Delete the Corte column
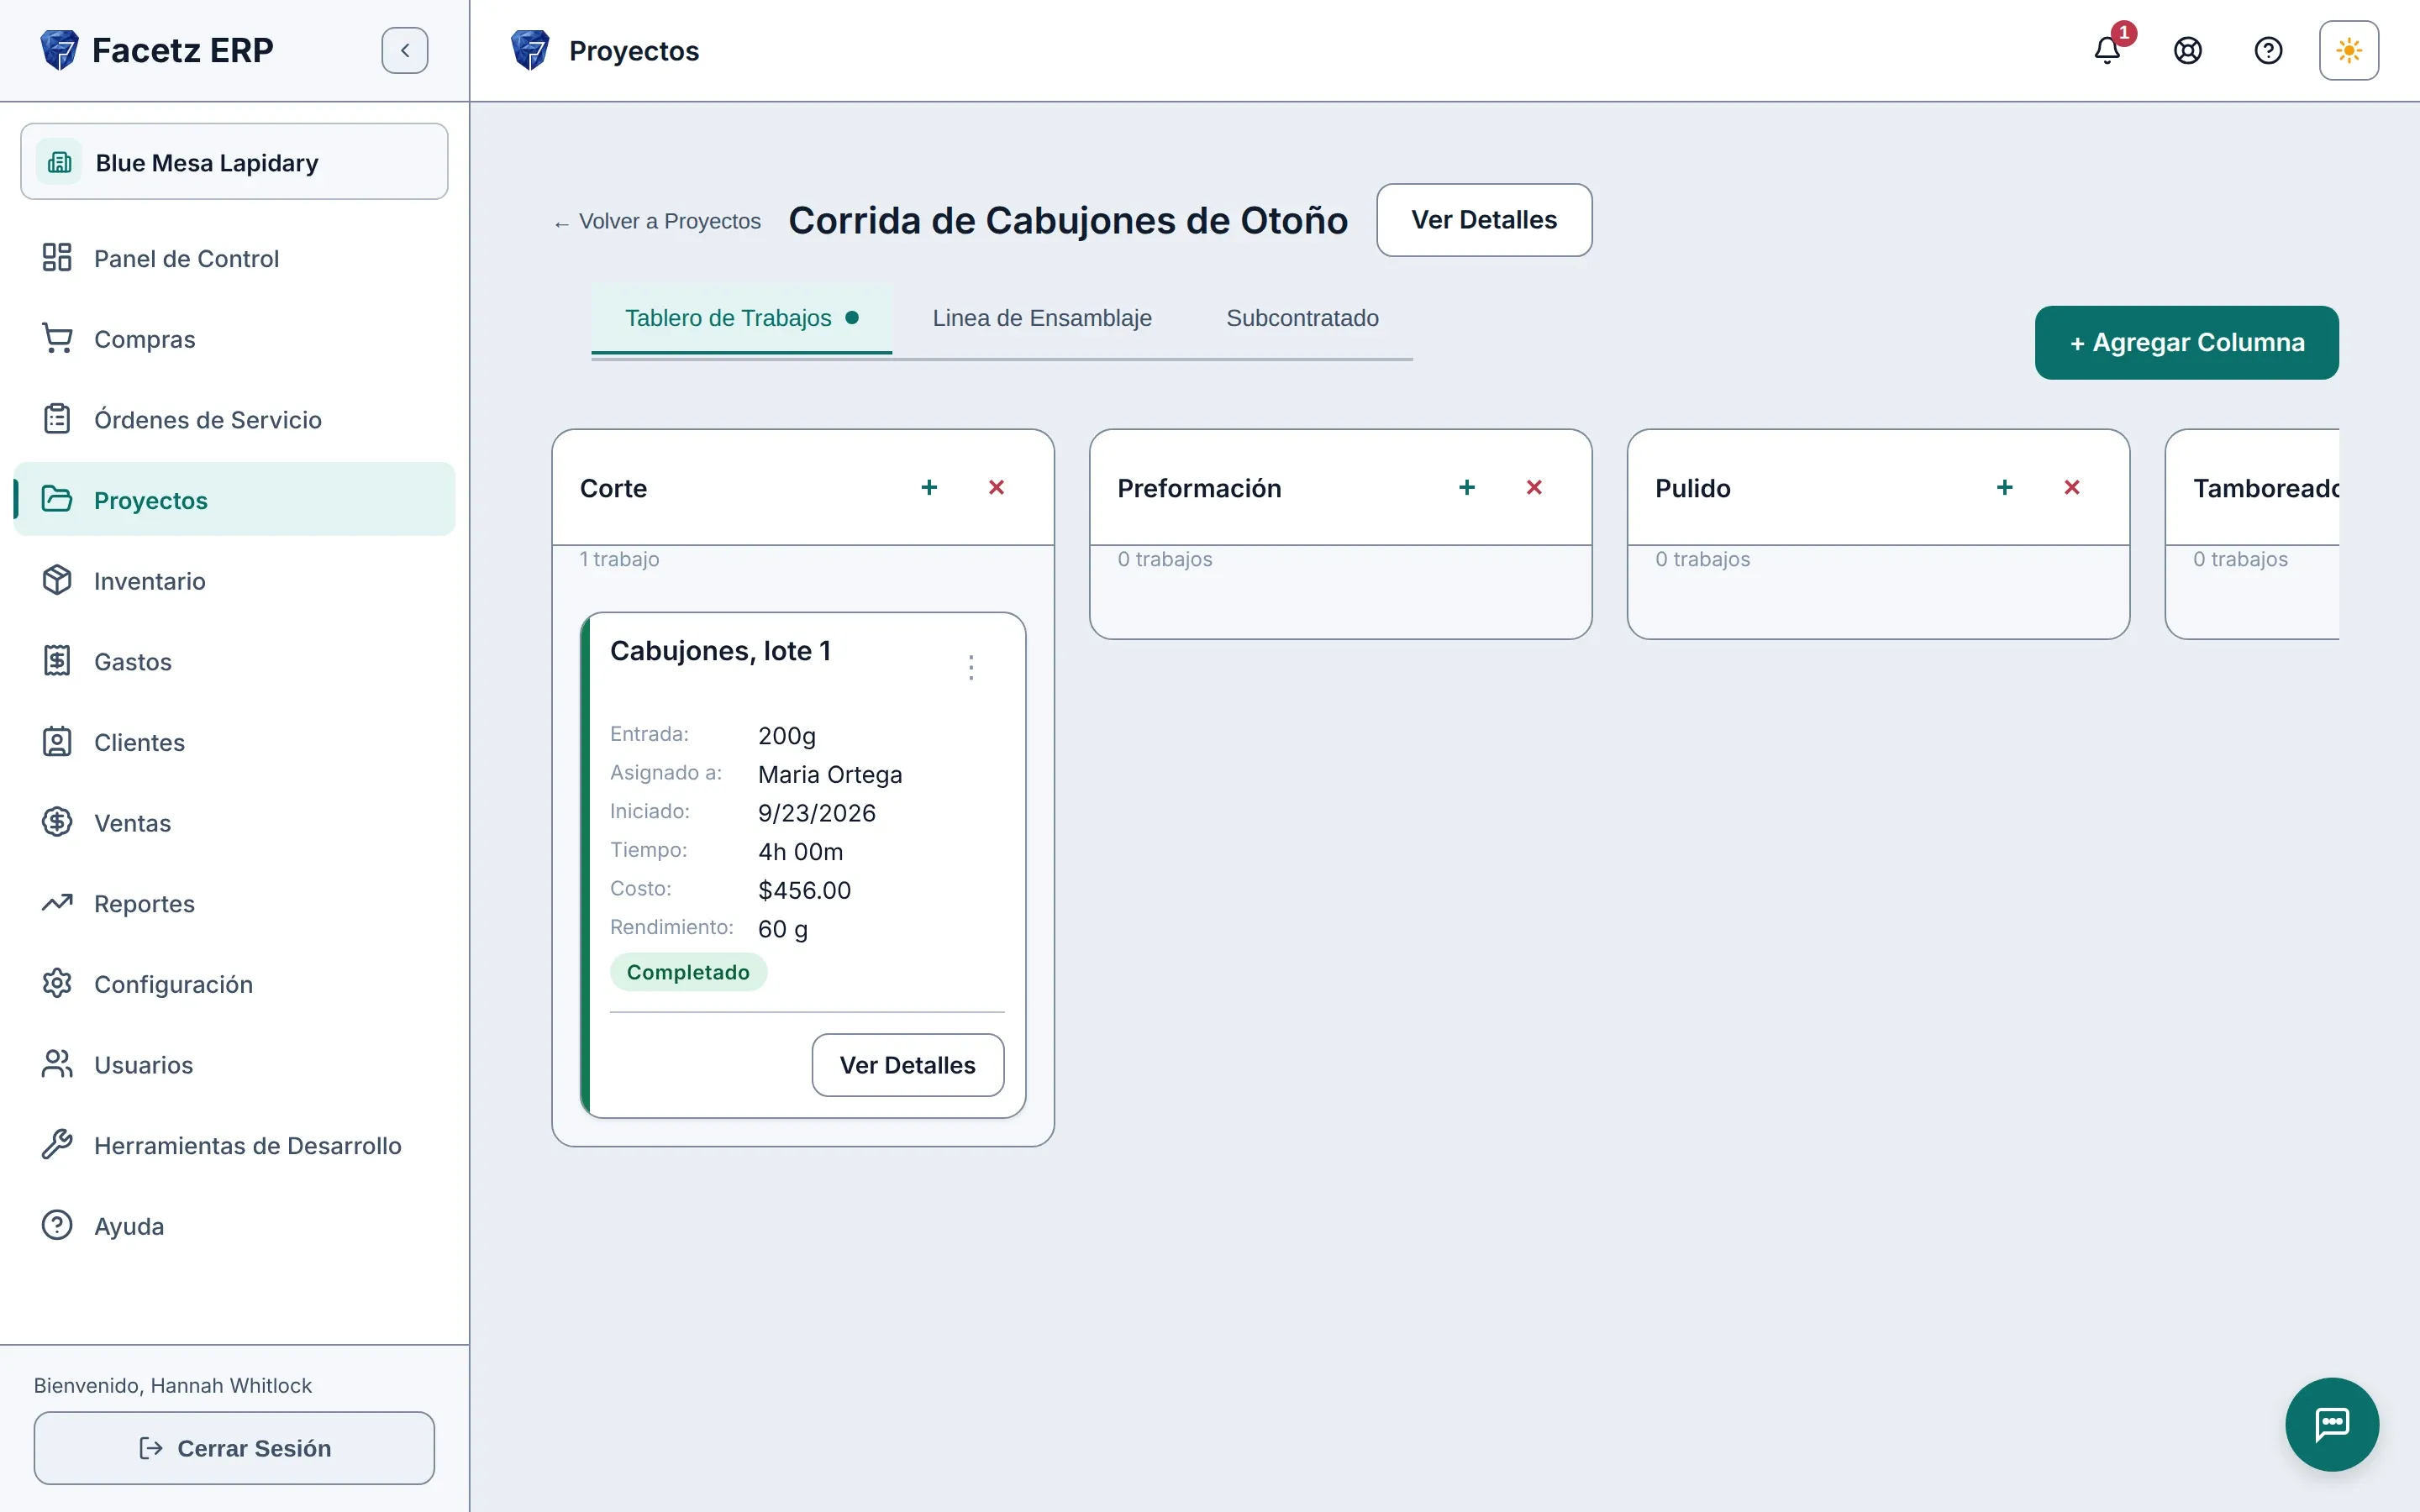 [996, 487]
